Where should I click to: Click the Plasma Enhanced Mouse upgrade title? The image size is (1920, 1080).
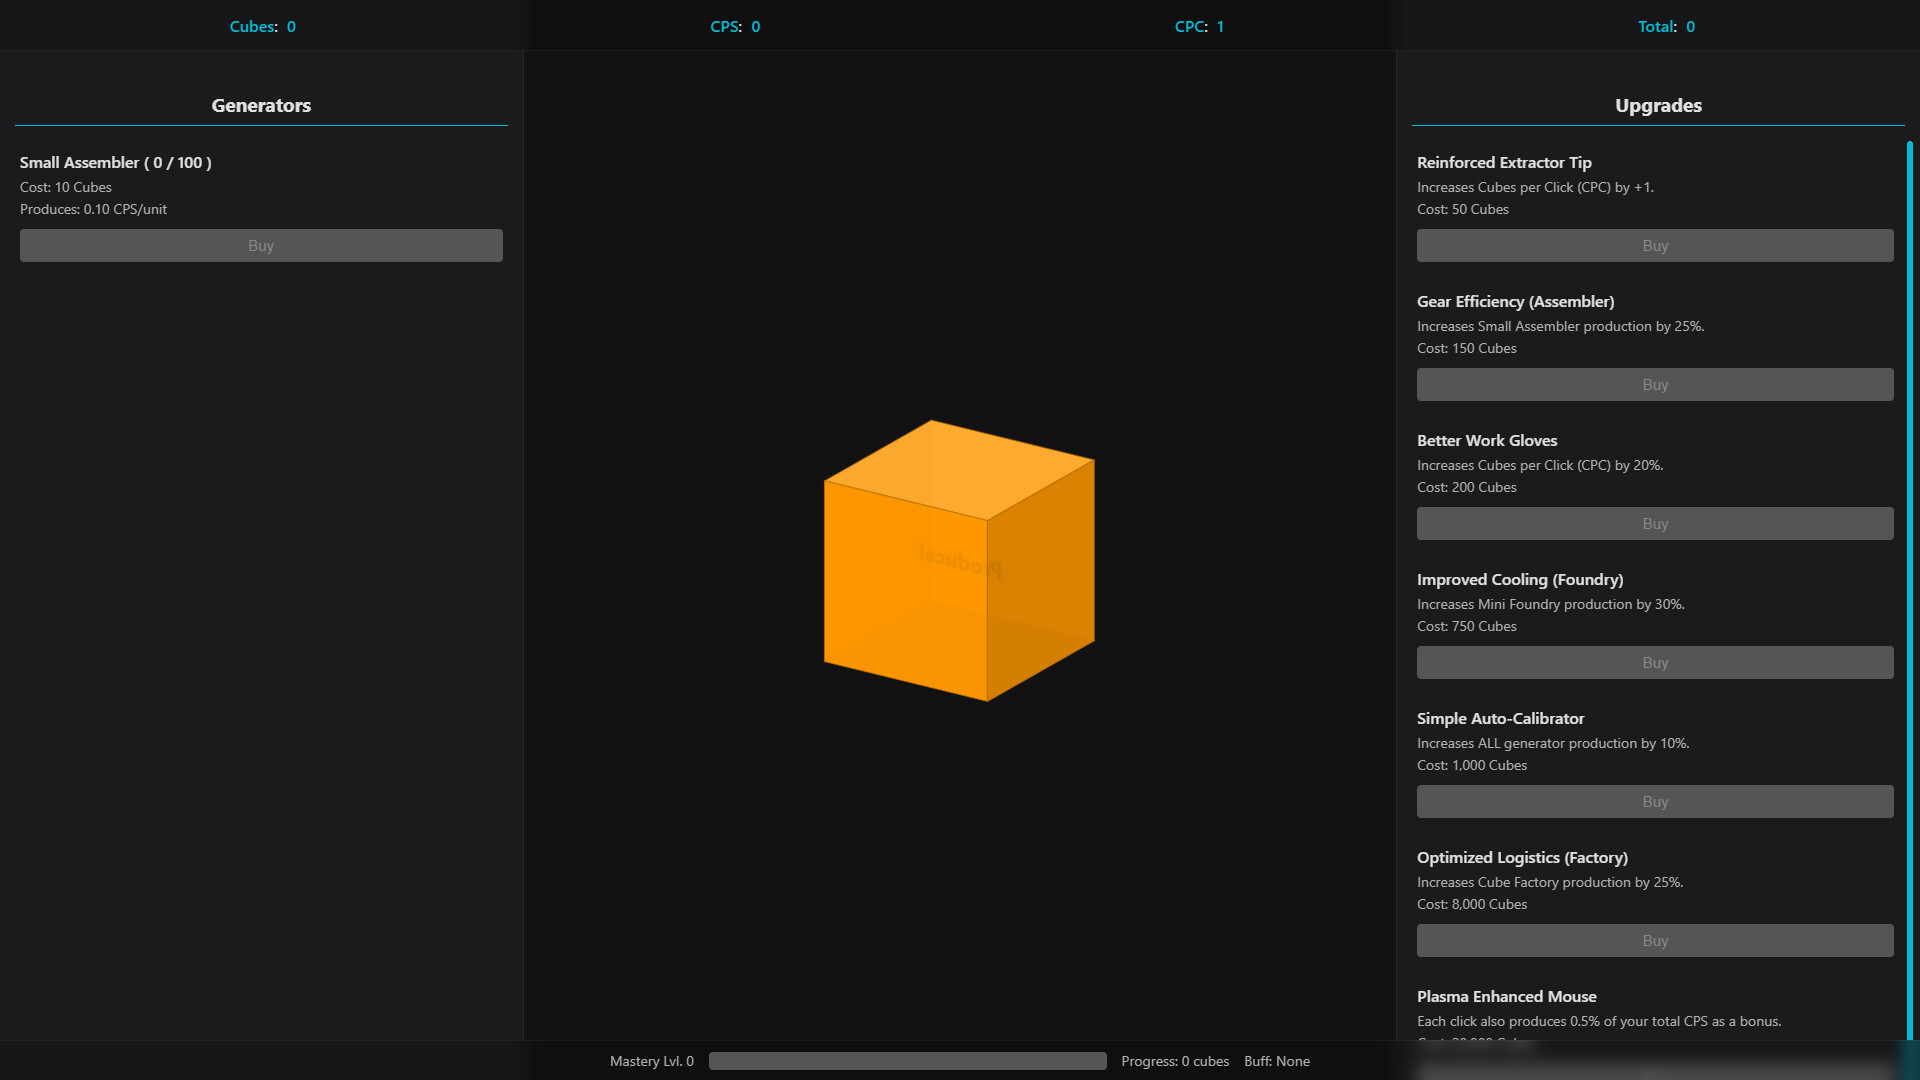1506,996
